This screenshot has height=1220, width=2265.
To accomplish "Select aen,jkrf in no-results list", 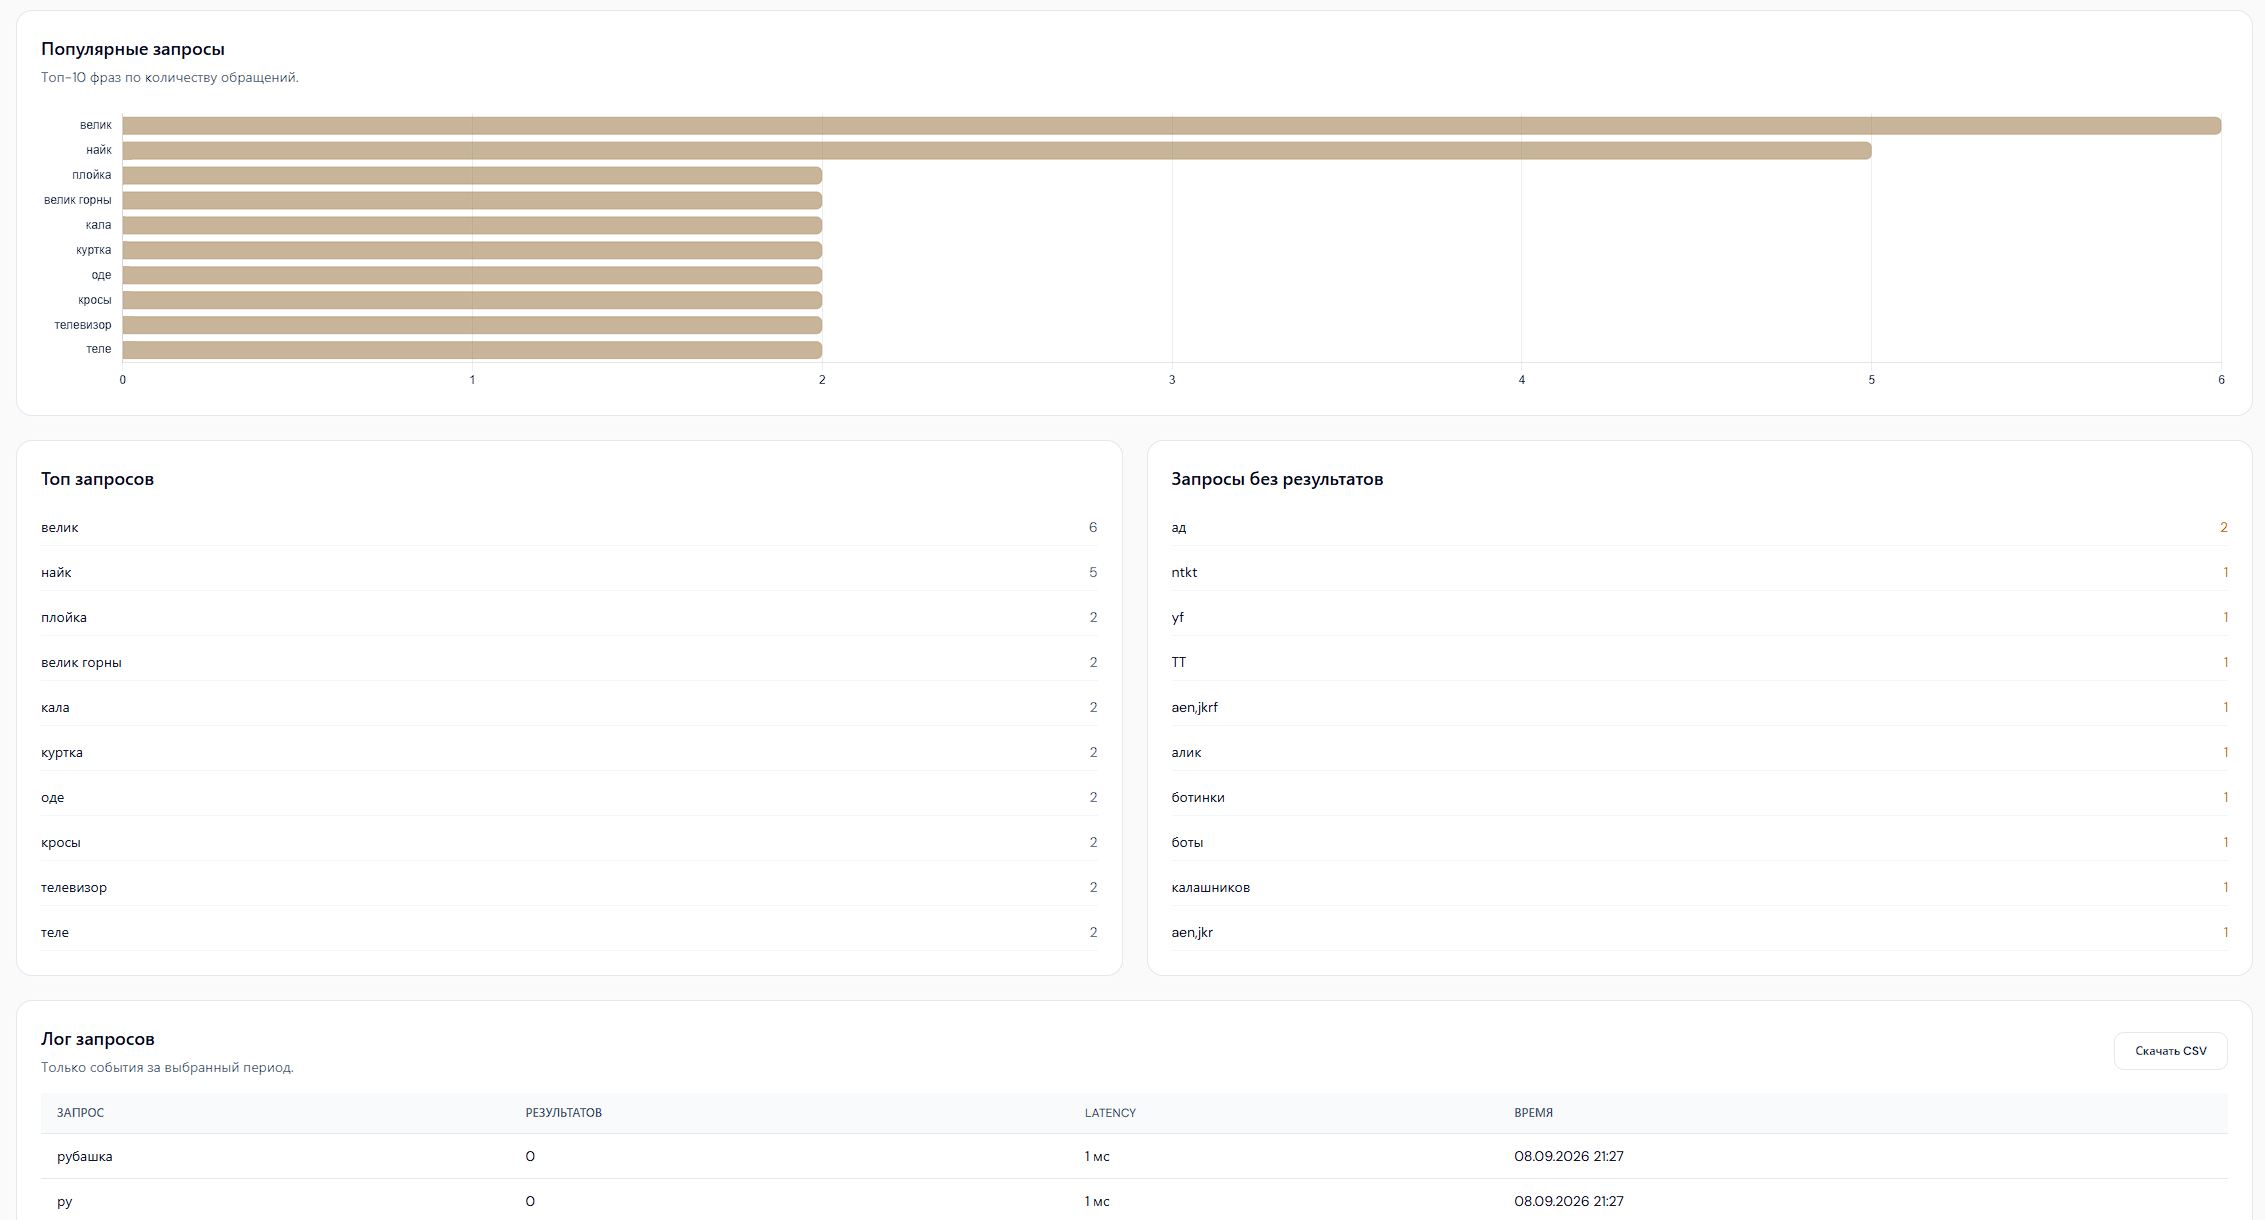I will [x=1699, y=707].
